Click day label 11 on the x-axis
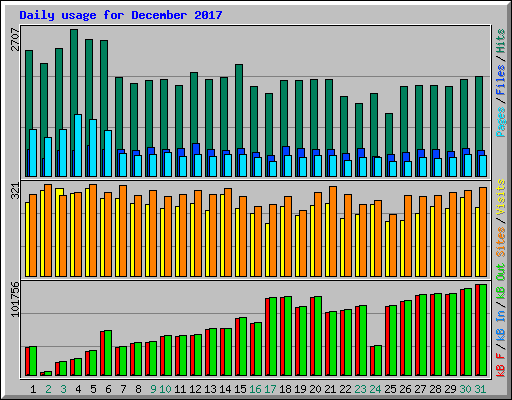This screenshot has width=512, height=400. pos(180,389)
